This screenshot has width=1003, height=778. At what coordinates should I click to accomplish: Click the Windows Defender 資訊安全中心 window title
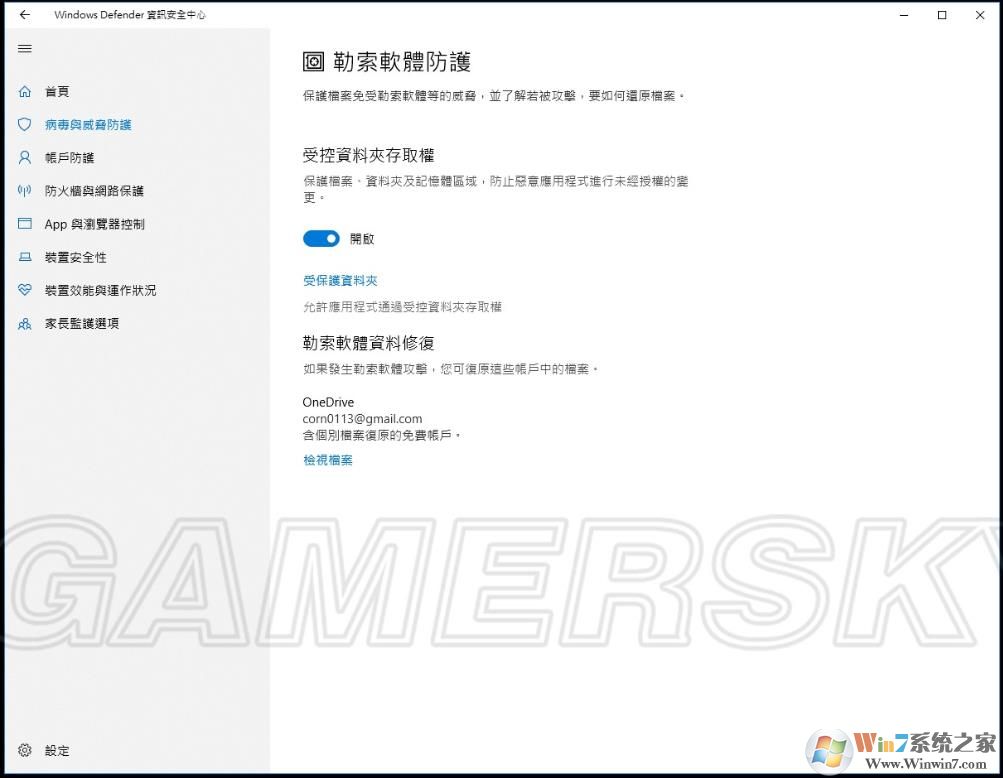pyautogui.click(x=130, y=15)
